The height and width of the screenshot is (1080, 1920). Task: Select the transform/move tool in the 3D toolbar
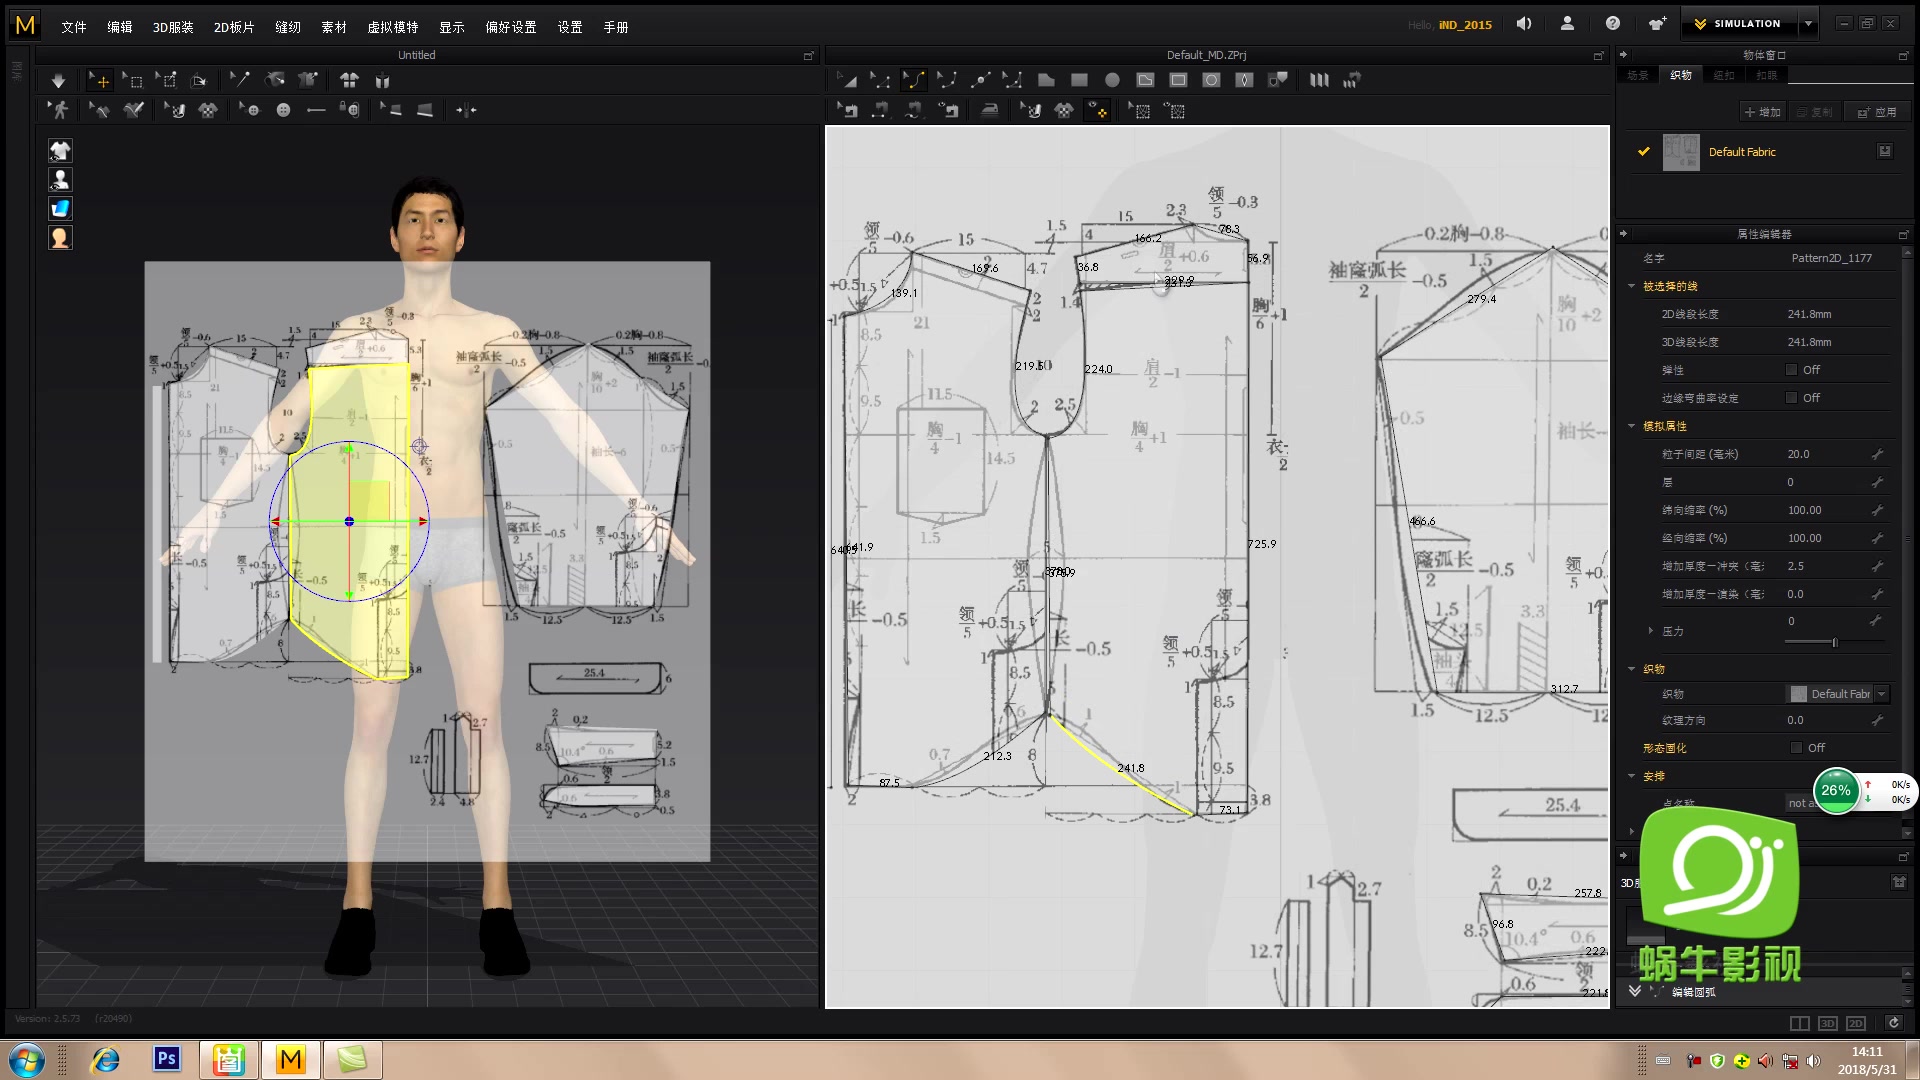point(99,80)
